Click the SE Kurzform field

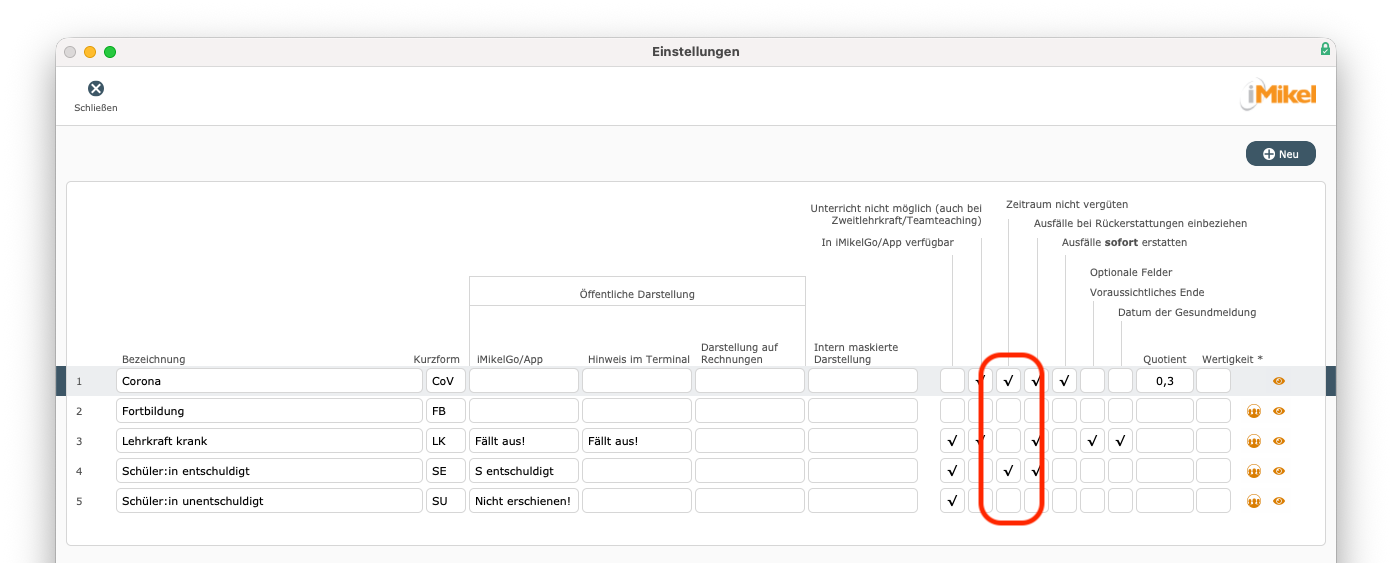tap(446, 471)
